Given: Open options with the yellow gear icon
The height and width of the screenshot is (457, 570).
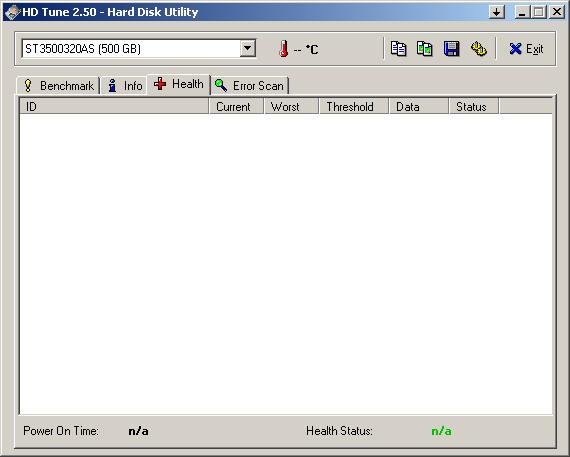Looking at the screenshot, I should pos(478,48).
